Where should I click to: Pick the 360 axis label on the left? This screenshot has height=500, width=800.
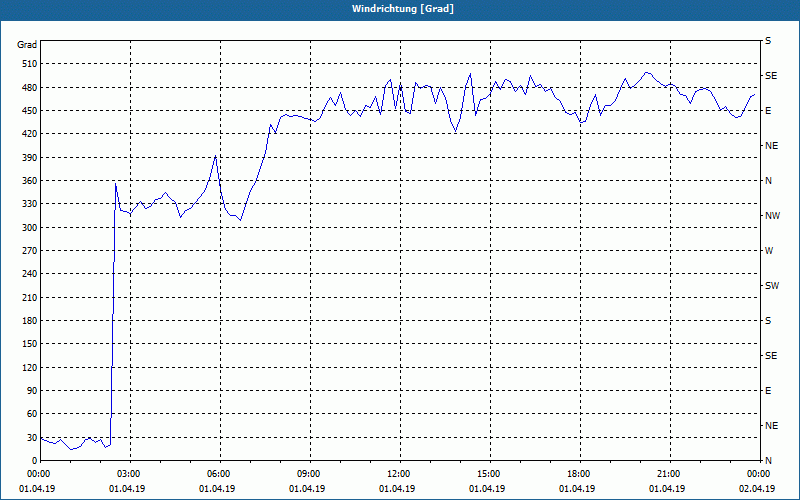[x=30, y=181]
